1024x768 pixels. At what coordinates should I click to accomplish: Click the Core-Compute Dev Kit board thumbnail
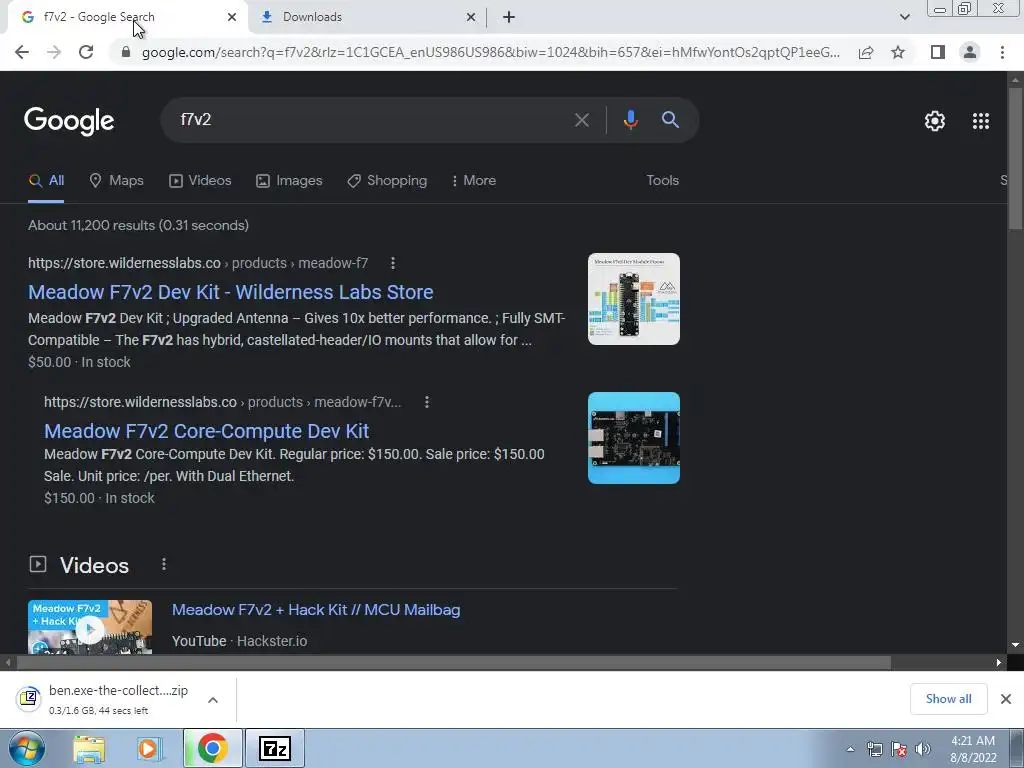pyautogui.click(x=633, y=438)
